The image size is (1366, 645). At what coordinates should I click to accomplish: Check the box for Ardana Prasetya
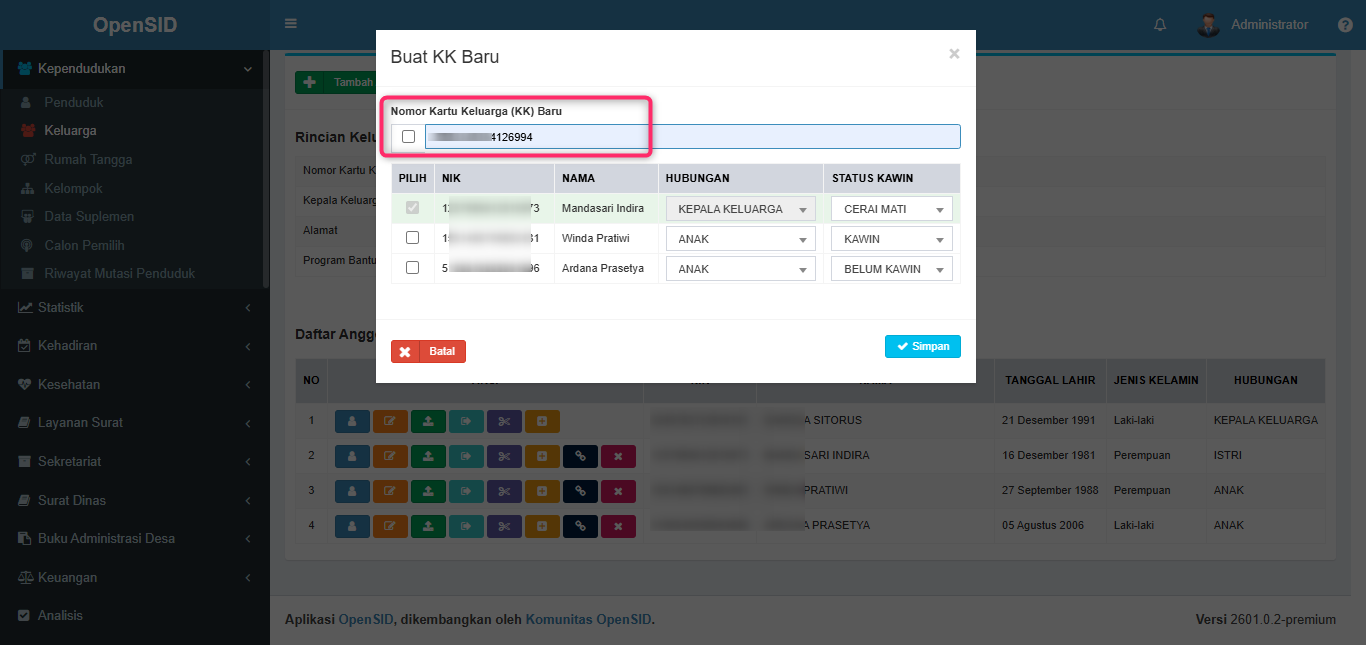pos(412,268)
